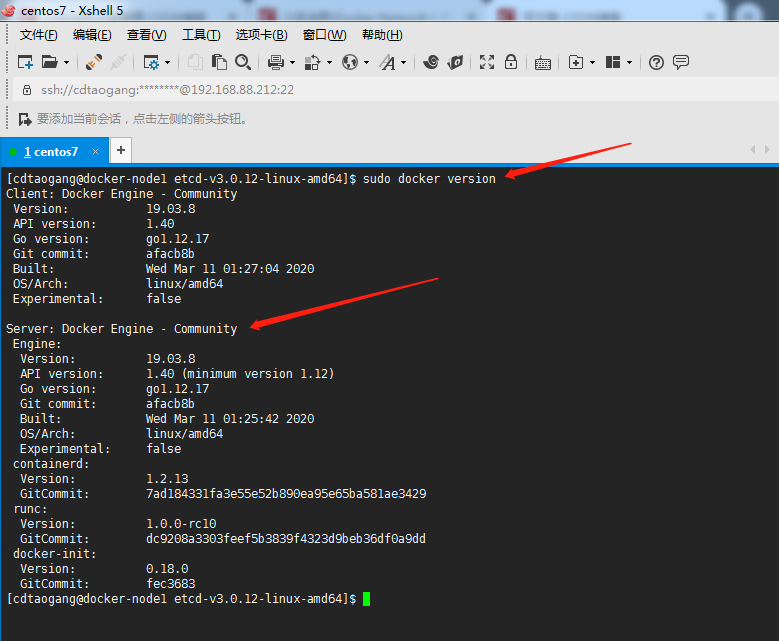Click runc version '1.0.0-rc10'
The image size is (779, 641).
point(181,524)
